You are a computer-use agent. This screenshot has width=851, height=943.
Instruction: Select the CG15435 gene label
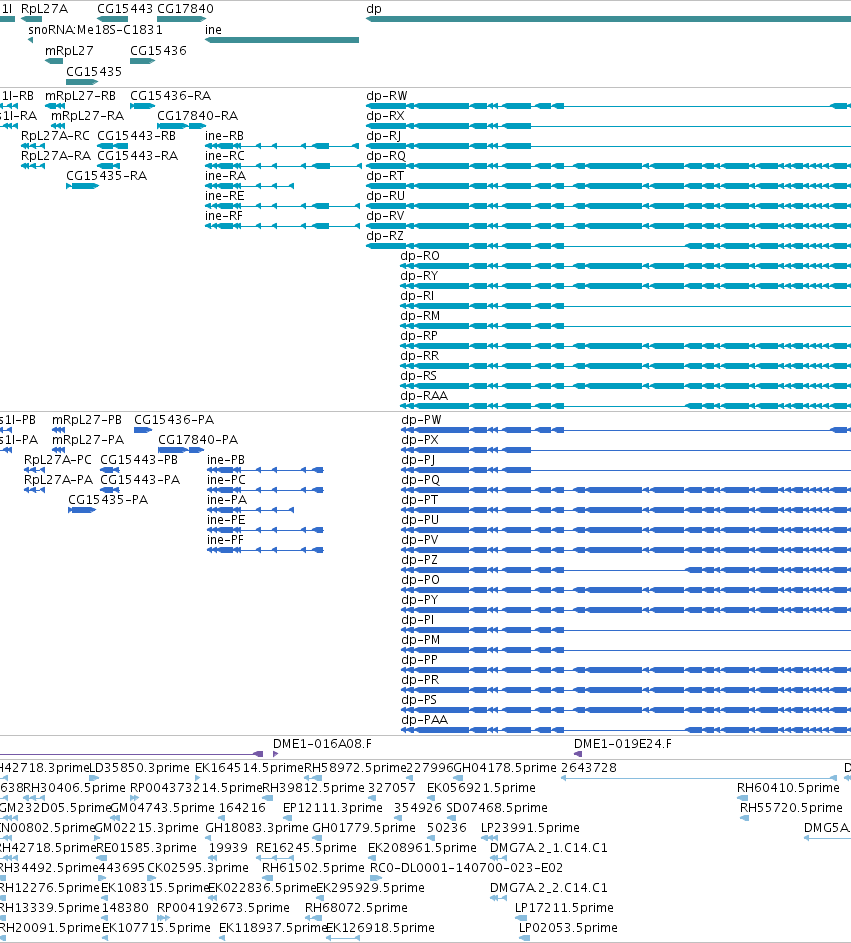(x=94, y=72)
